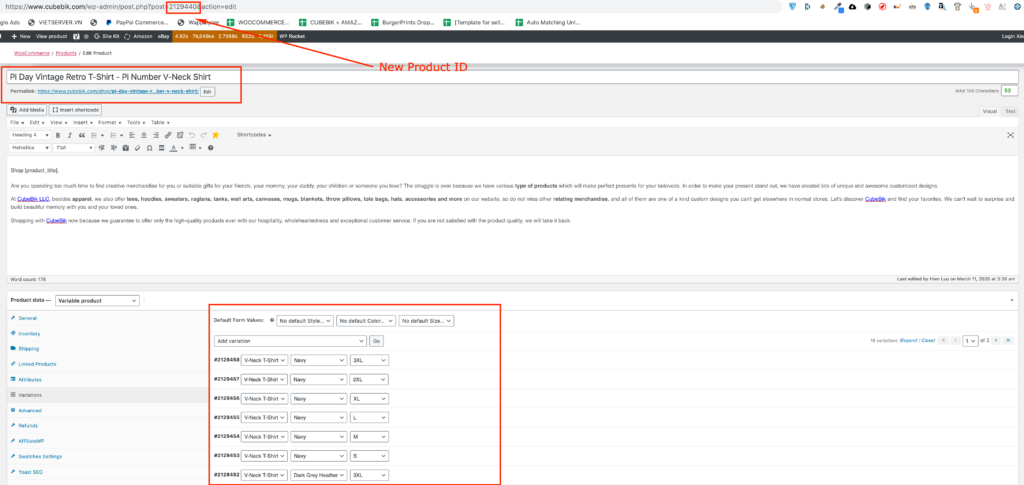The height and width of the screenshot is (485, 1024).
Task: Align text right in editor
Action: (x=155, y=135)
